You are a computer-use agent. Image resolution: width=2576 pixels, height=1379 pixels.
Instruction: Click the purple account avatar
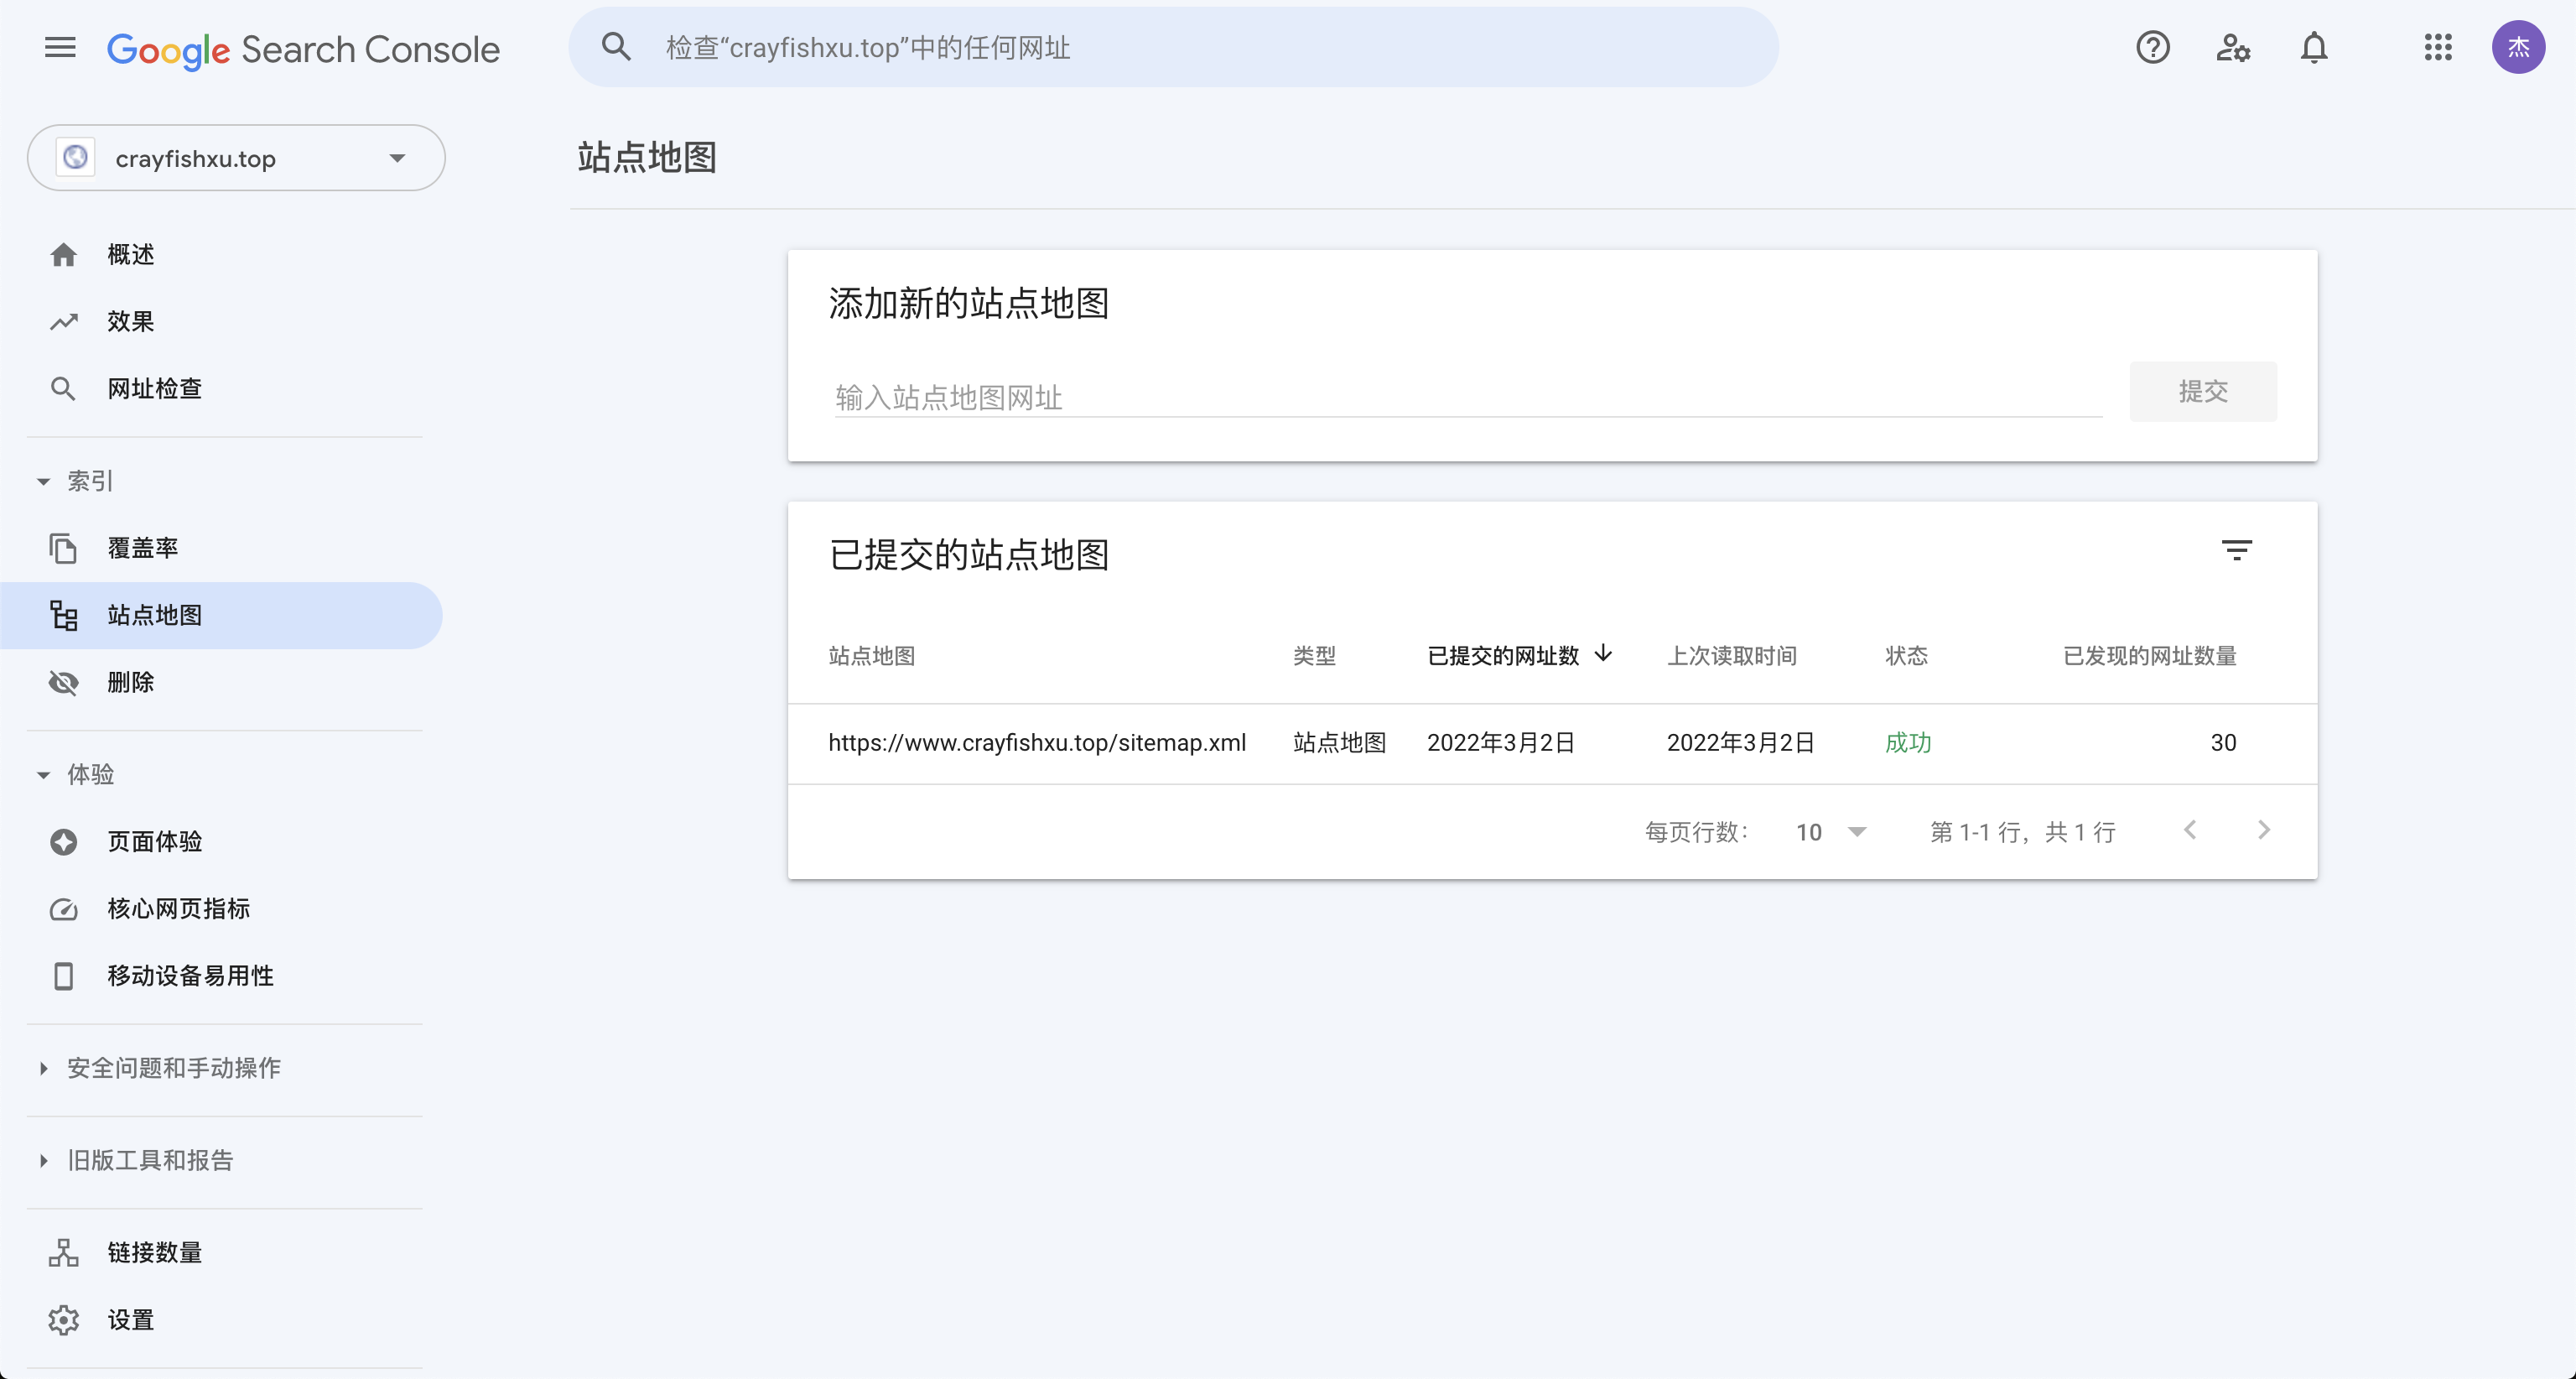[x=2517, y=48]
